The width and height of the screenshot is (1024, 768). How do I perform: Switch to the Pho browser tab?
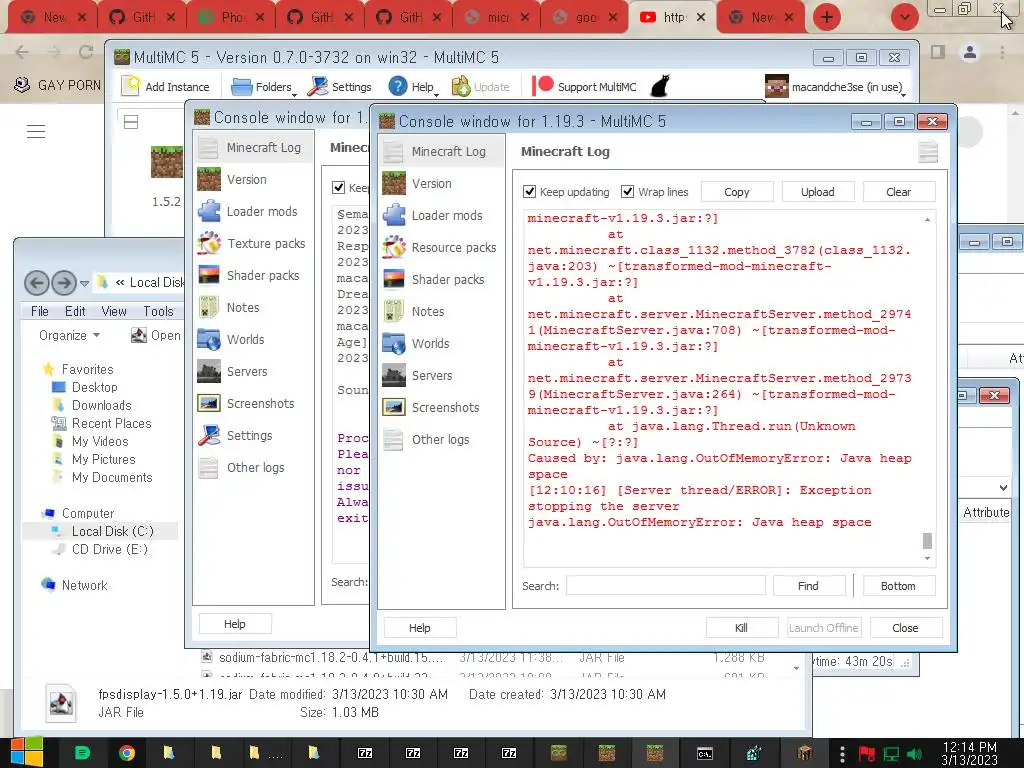[231, 18]
